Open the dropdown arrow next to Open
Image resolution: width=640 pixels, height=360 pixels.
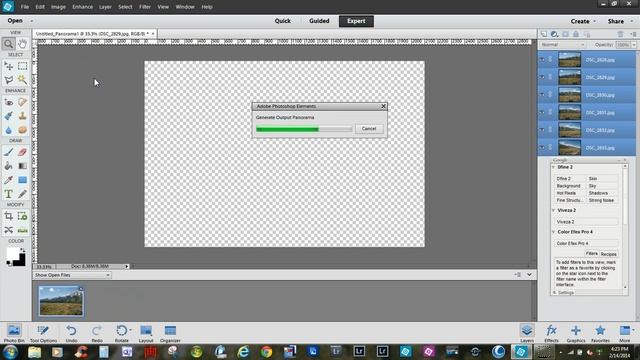(31, 21)
